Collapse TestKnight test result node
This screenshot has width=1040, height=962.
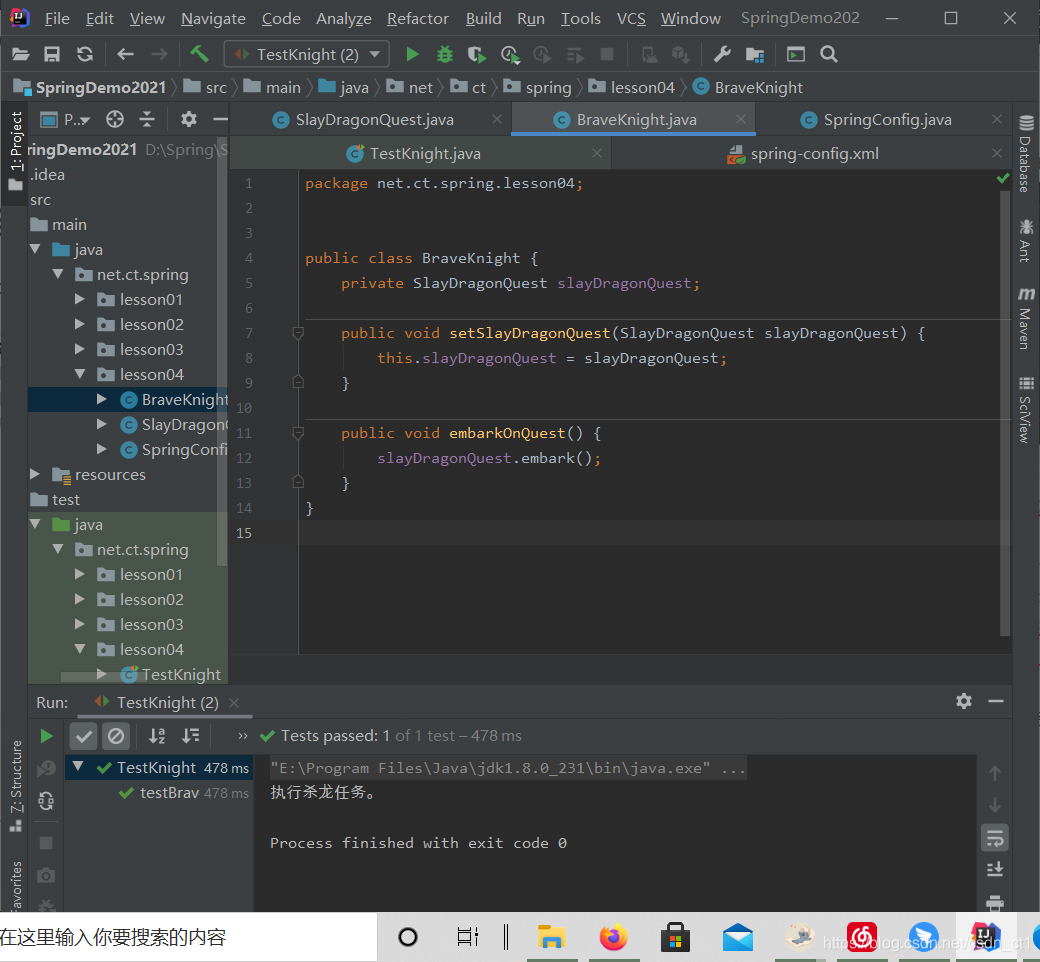[78, 767]
